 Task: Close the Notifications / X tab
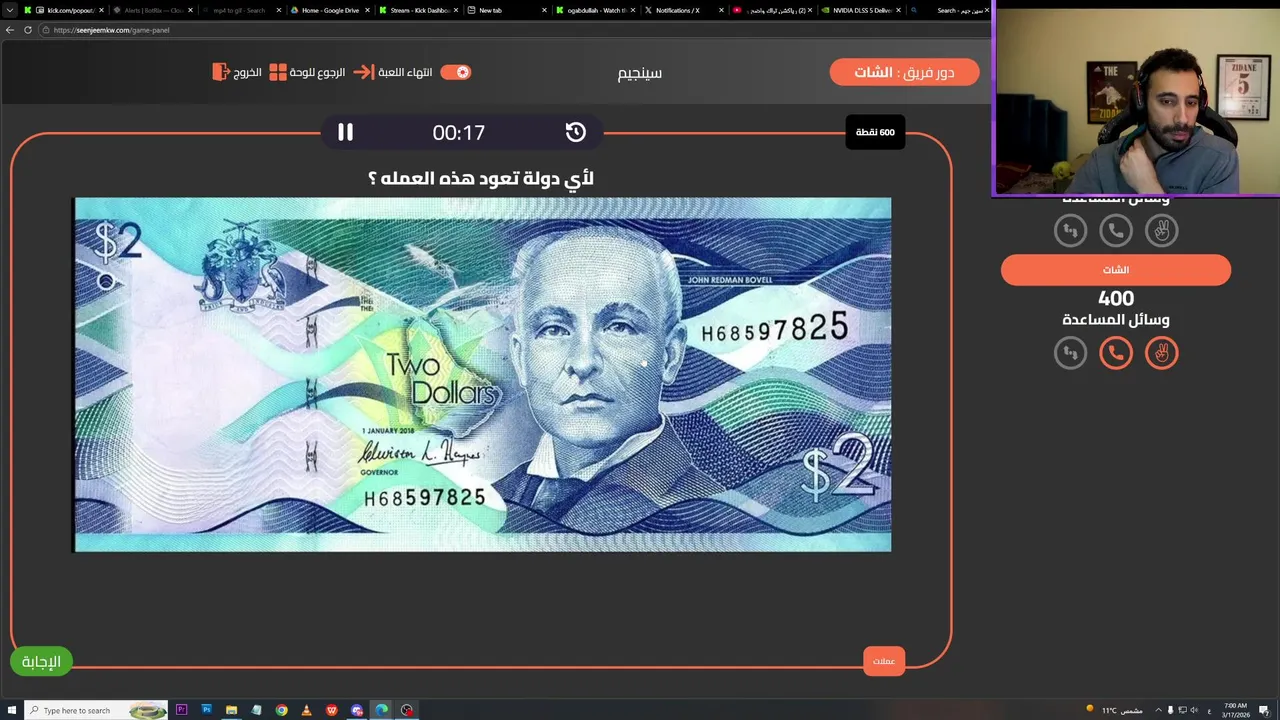721,10
